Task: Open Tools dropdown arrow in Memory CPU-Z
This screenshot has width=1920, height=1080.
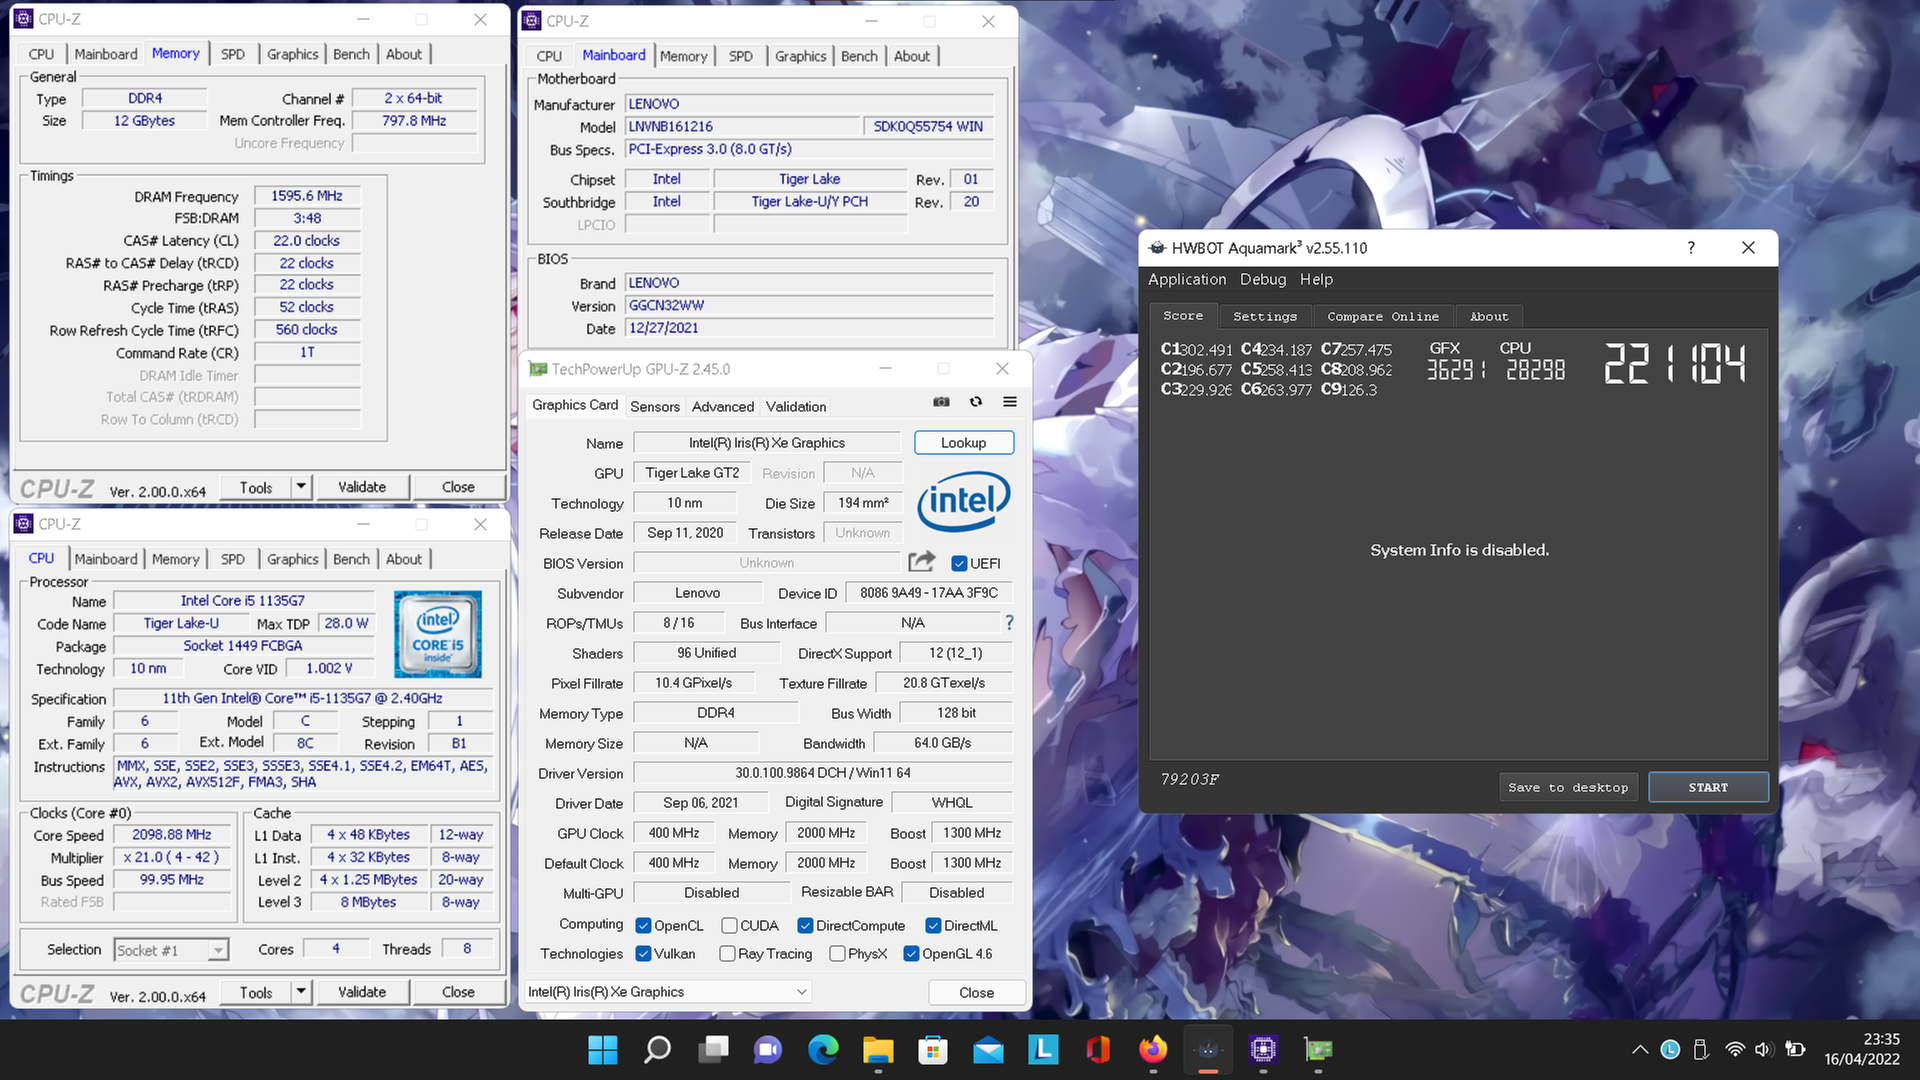Action: click(300, 487)
